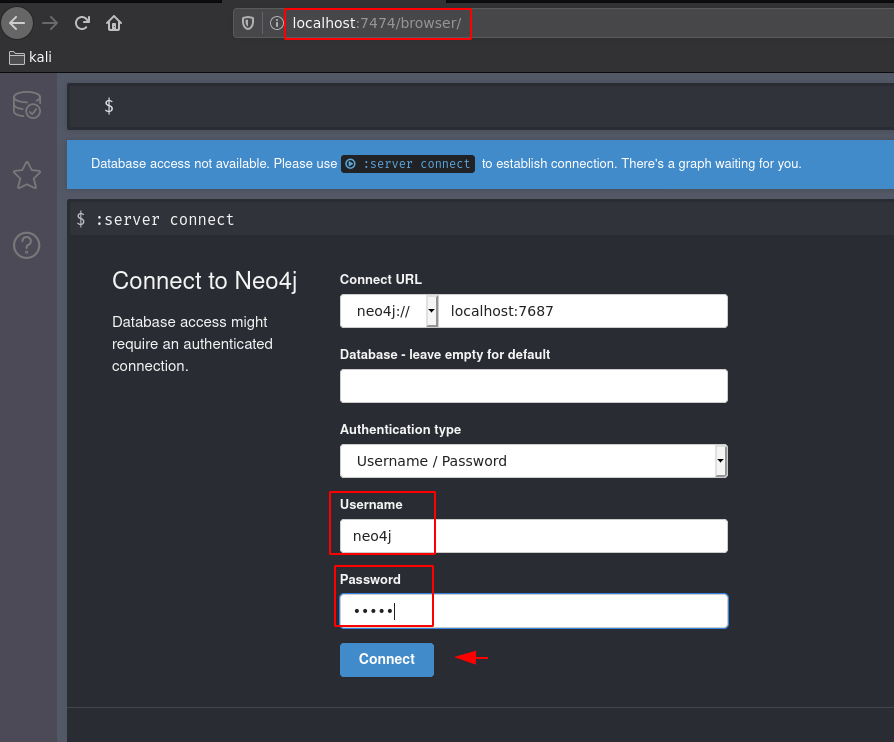
Task: Select the Database name input field
Action: 533,386
